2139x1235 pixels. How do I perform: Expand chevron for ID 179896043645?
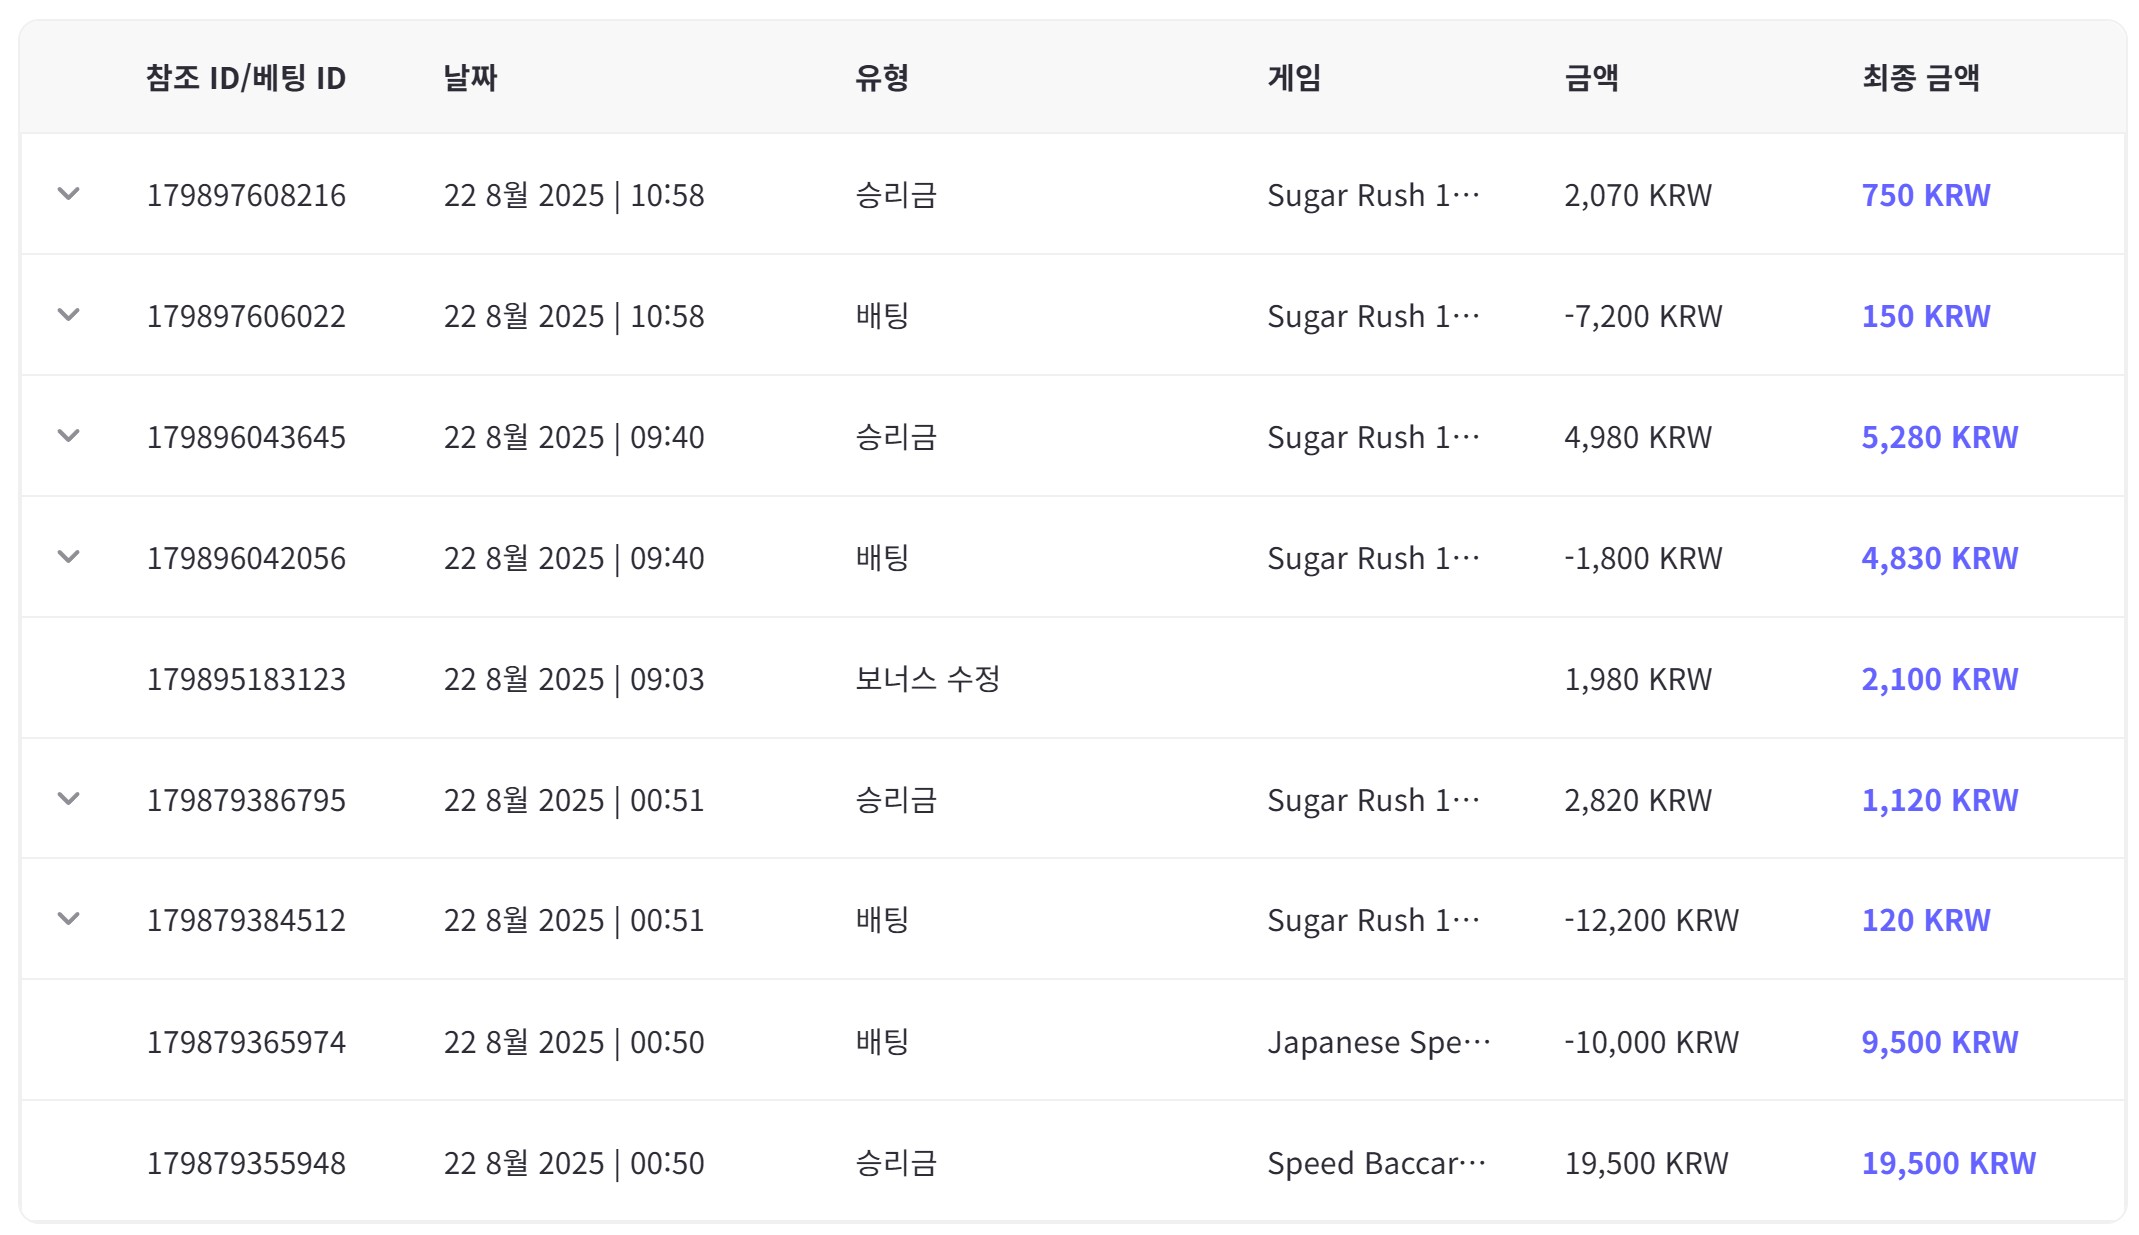click(x=68, y=436)
